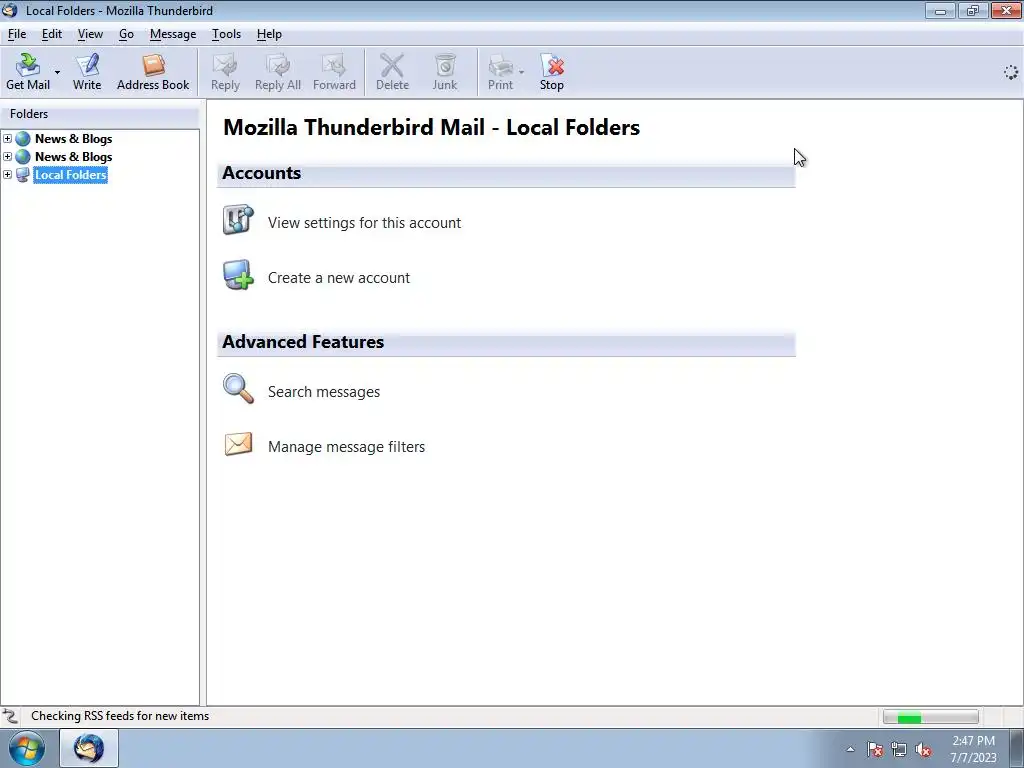Click the Reply All toolbar icon
This screenshot has width=1024, height=768.
pos(278,72)
